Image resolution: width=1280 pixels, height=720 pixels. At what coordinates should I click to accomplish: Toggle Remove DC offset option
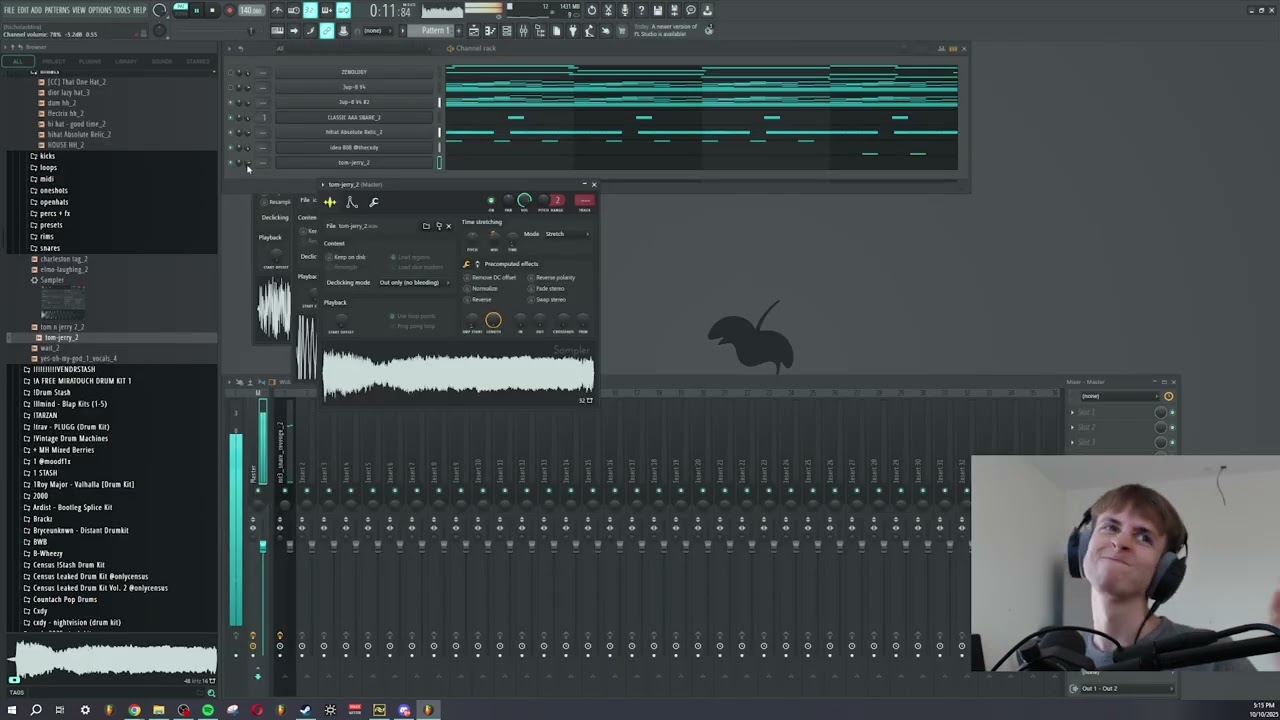coord(490,277)
